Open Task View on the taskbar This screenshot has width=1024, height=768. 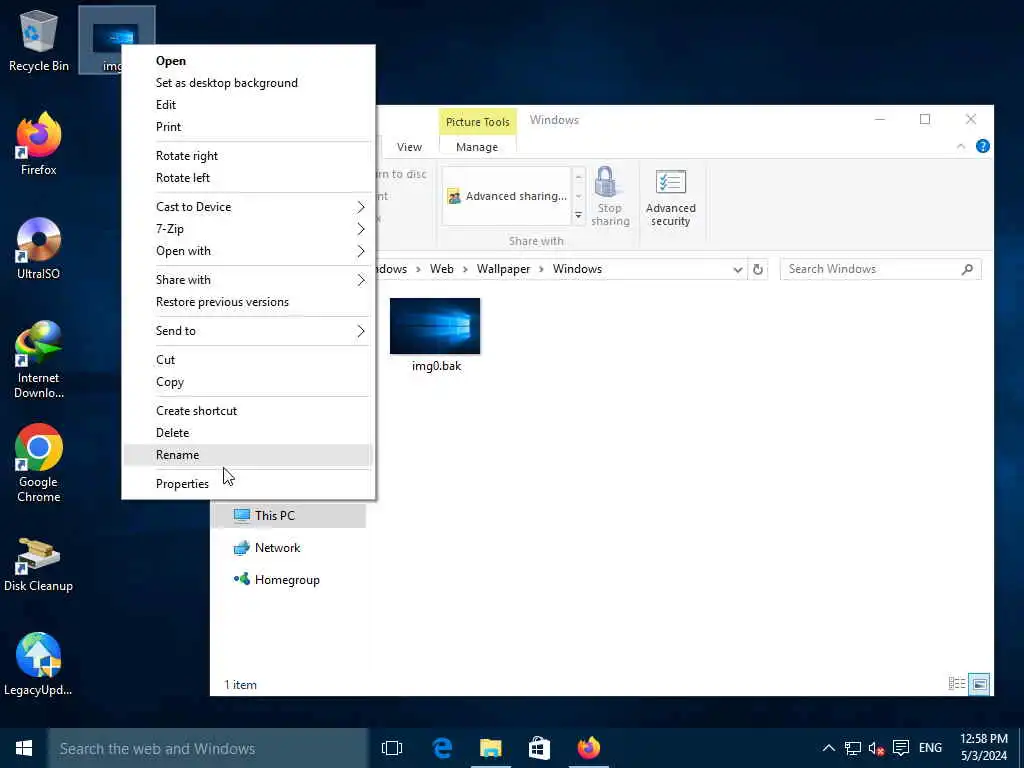tap(392, 748)
